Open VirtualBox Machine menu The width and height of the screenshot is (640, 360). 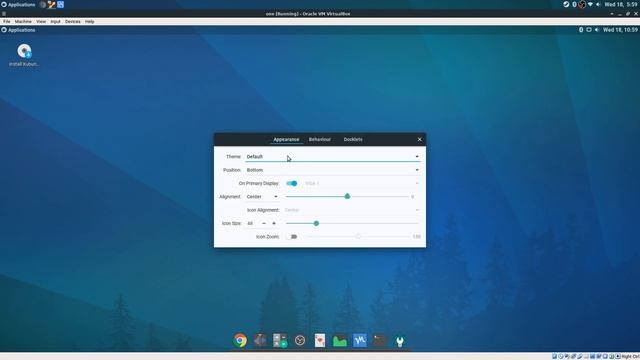click(x=23, y=22)
